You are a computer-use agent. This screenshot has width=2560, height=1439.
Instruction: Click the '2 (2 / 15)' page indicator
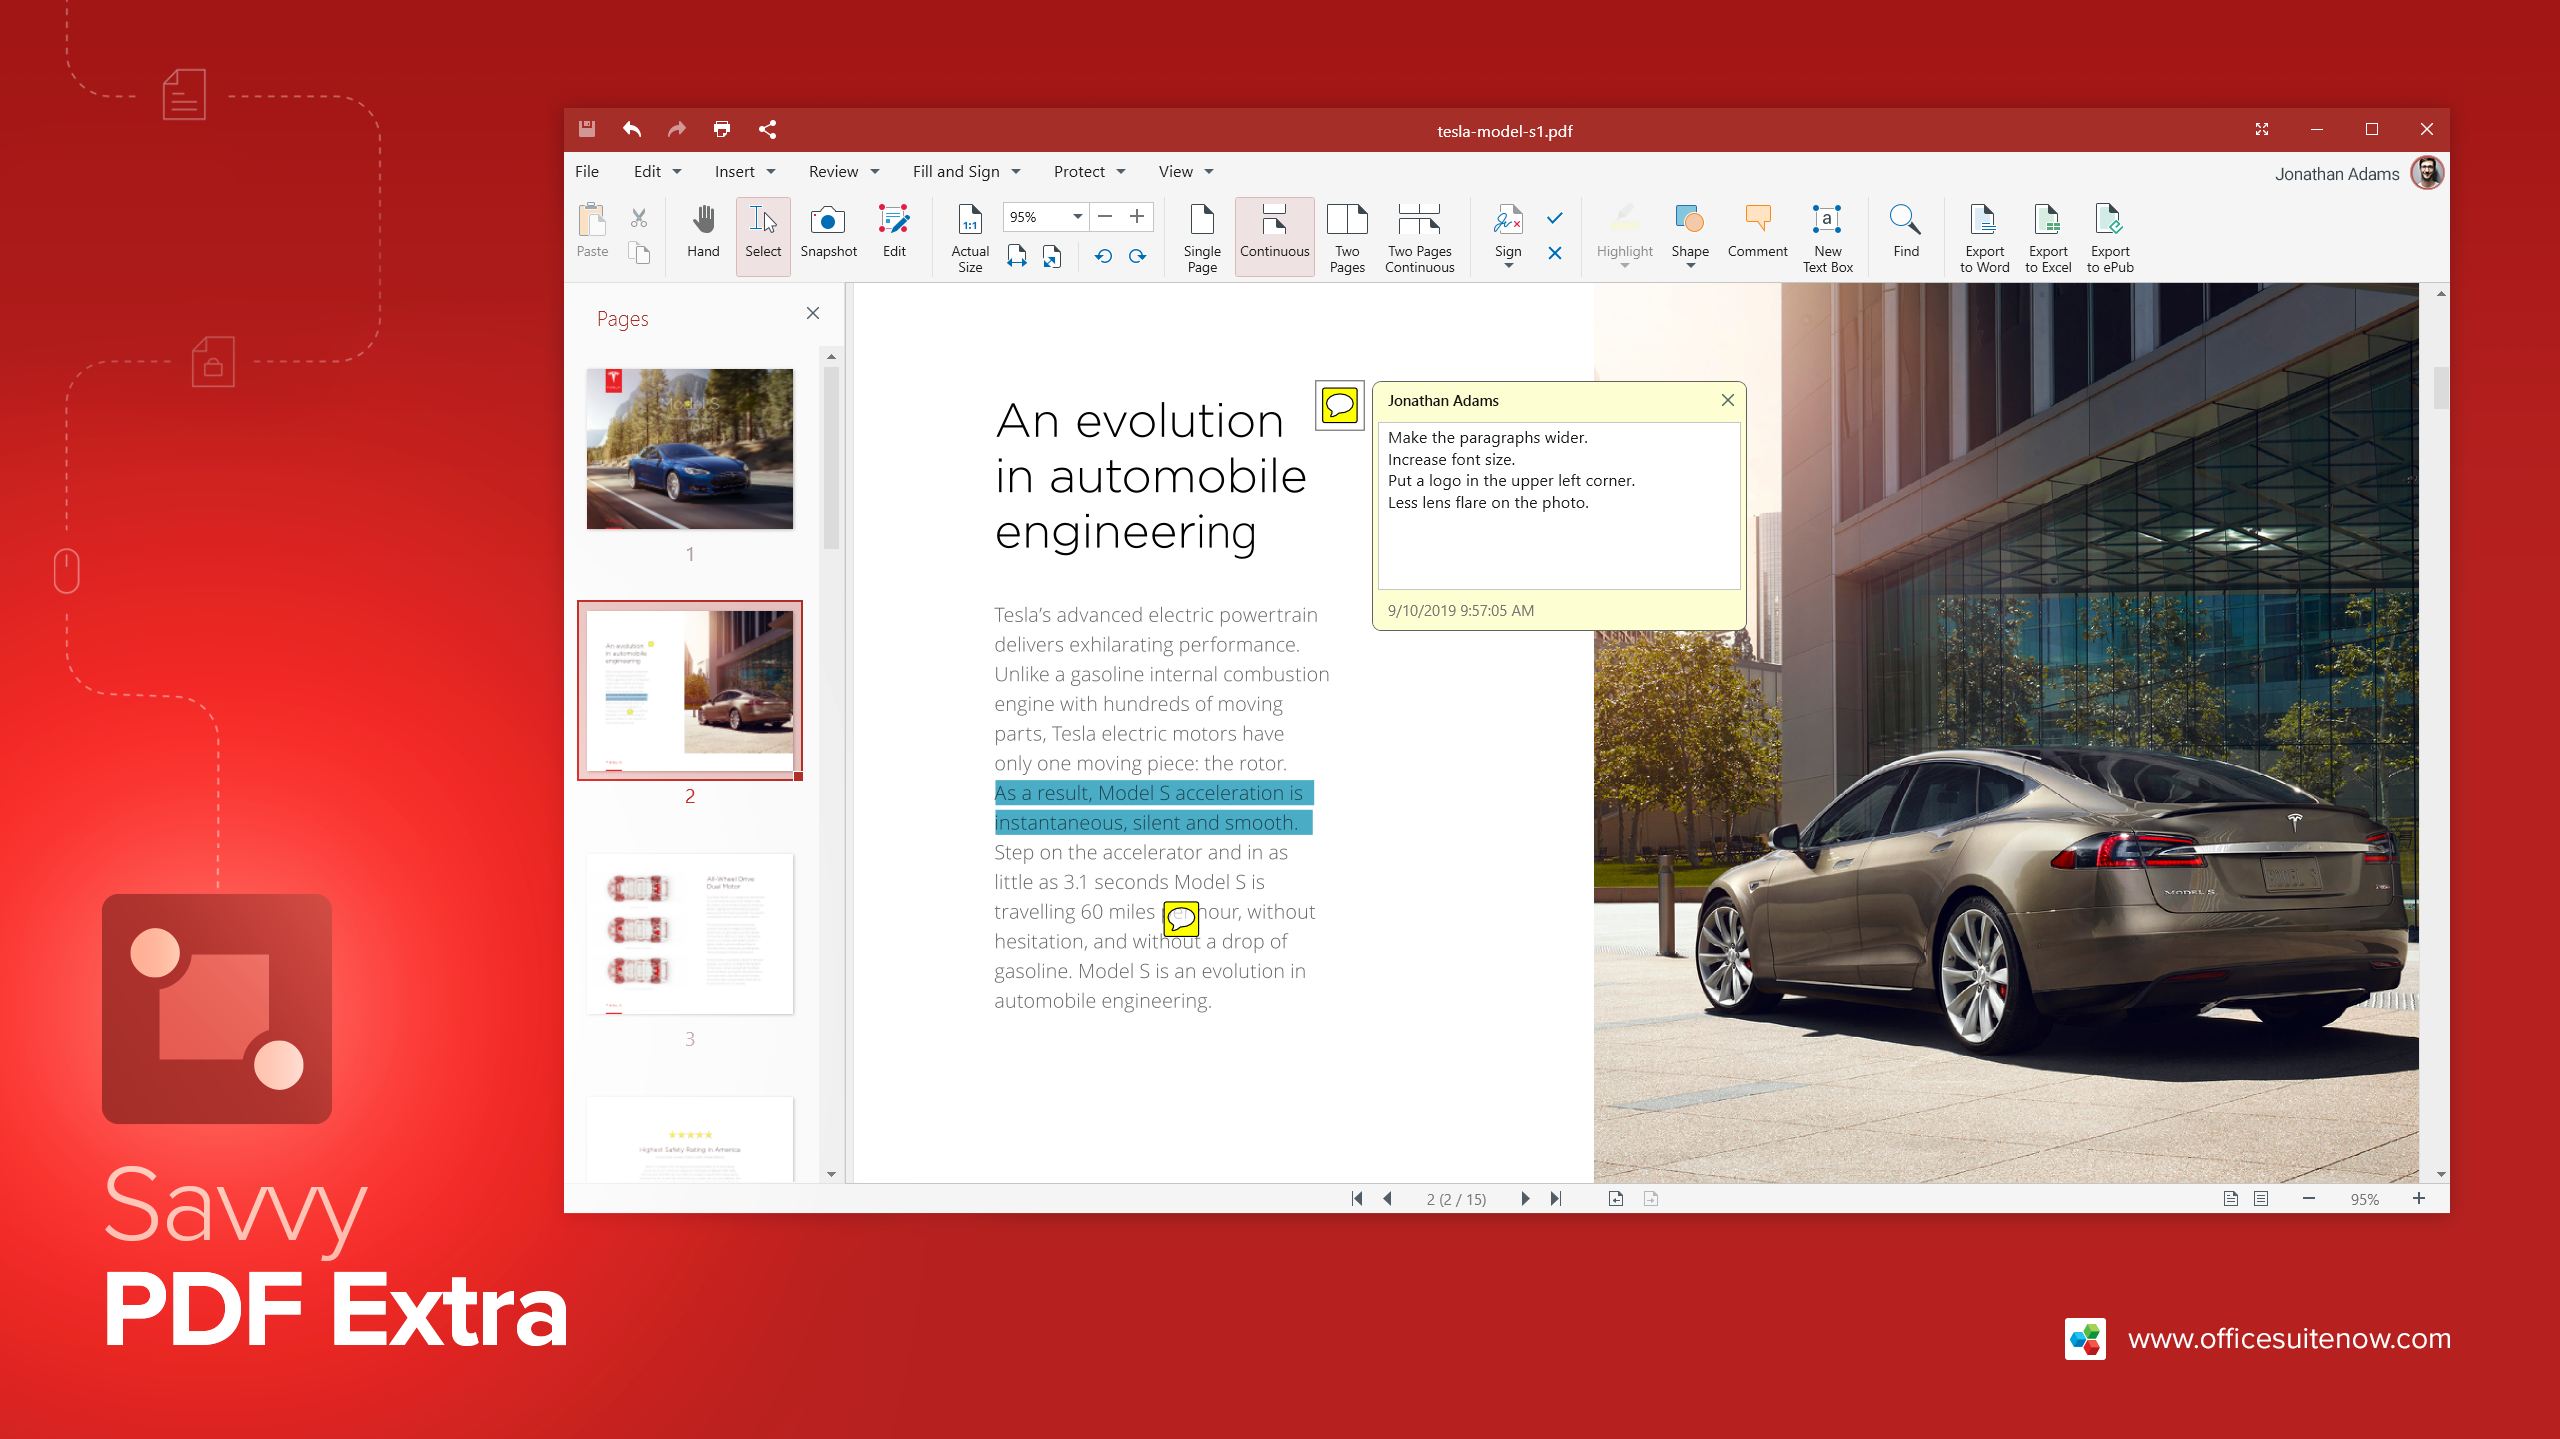coord(1456,1199)
